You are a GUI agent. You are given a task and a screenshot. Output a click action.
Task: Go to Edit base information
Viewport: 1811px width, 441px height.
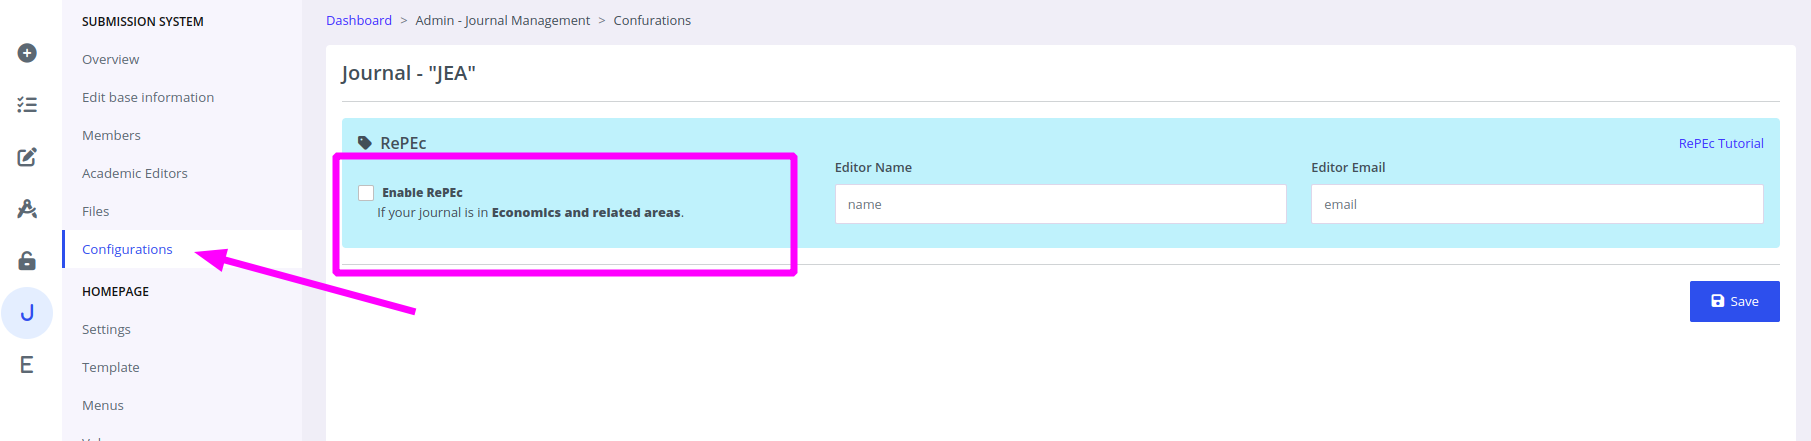(x=148, y=97)
